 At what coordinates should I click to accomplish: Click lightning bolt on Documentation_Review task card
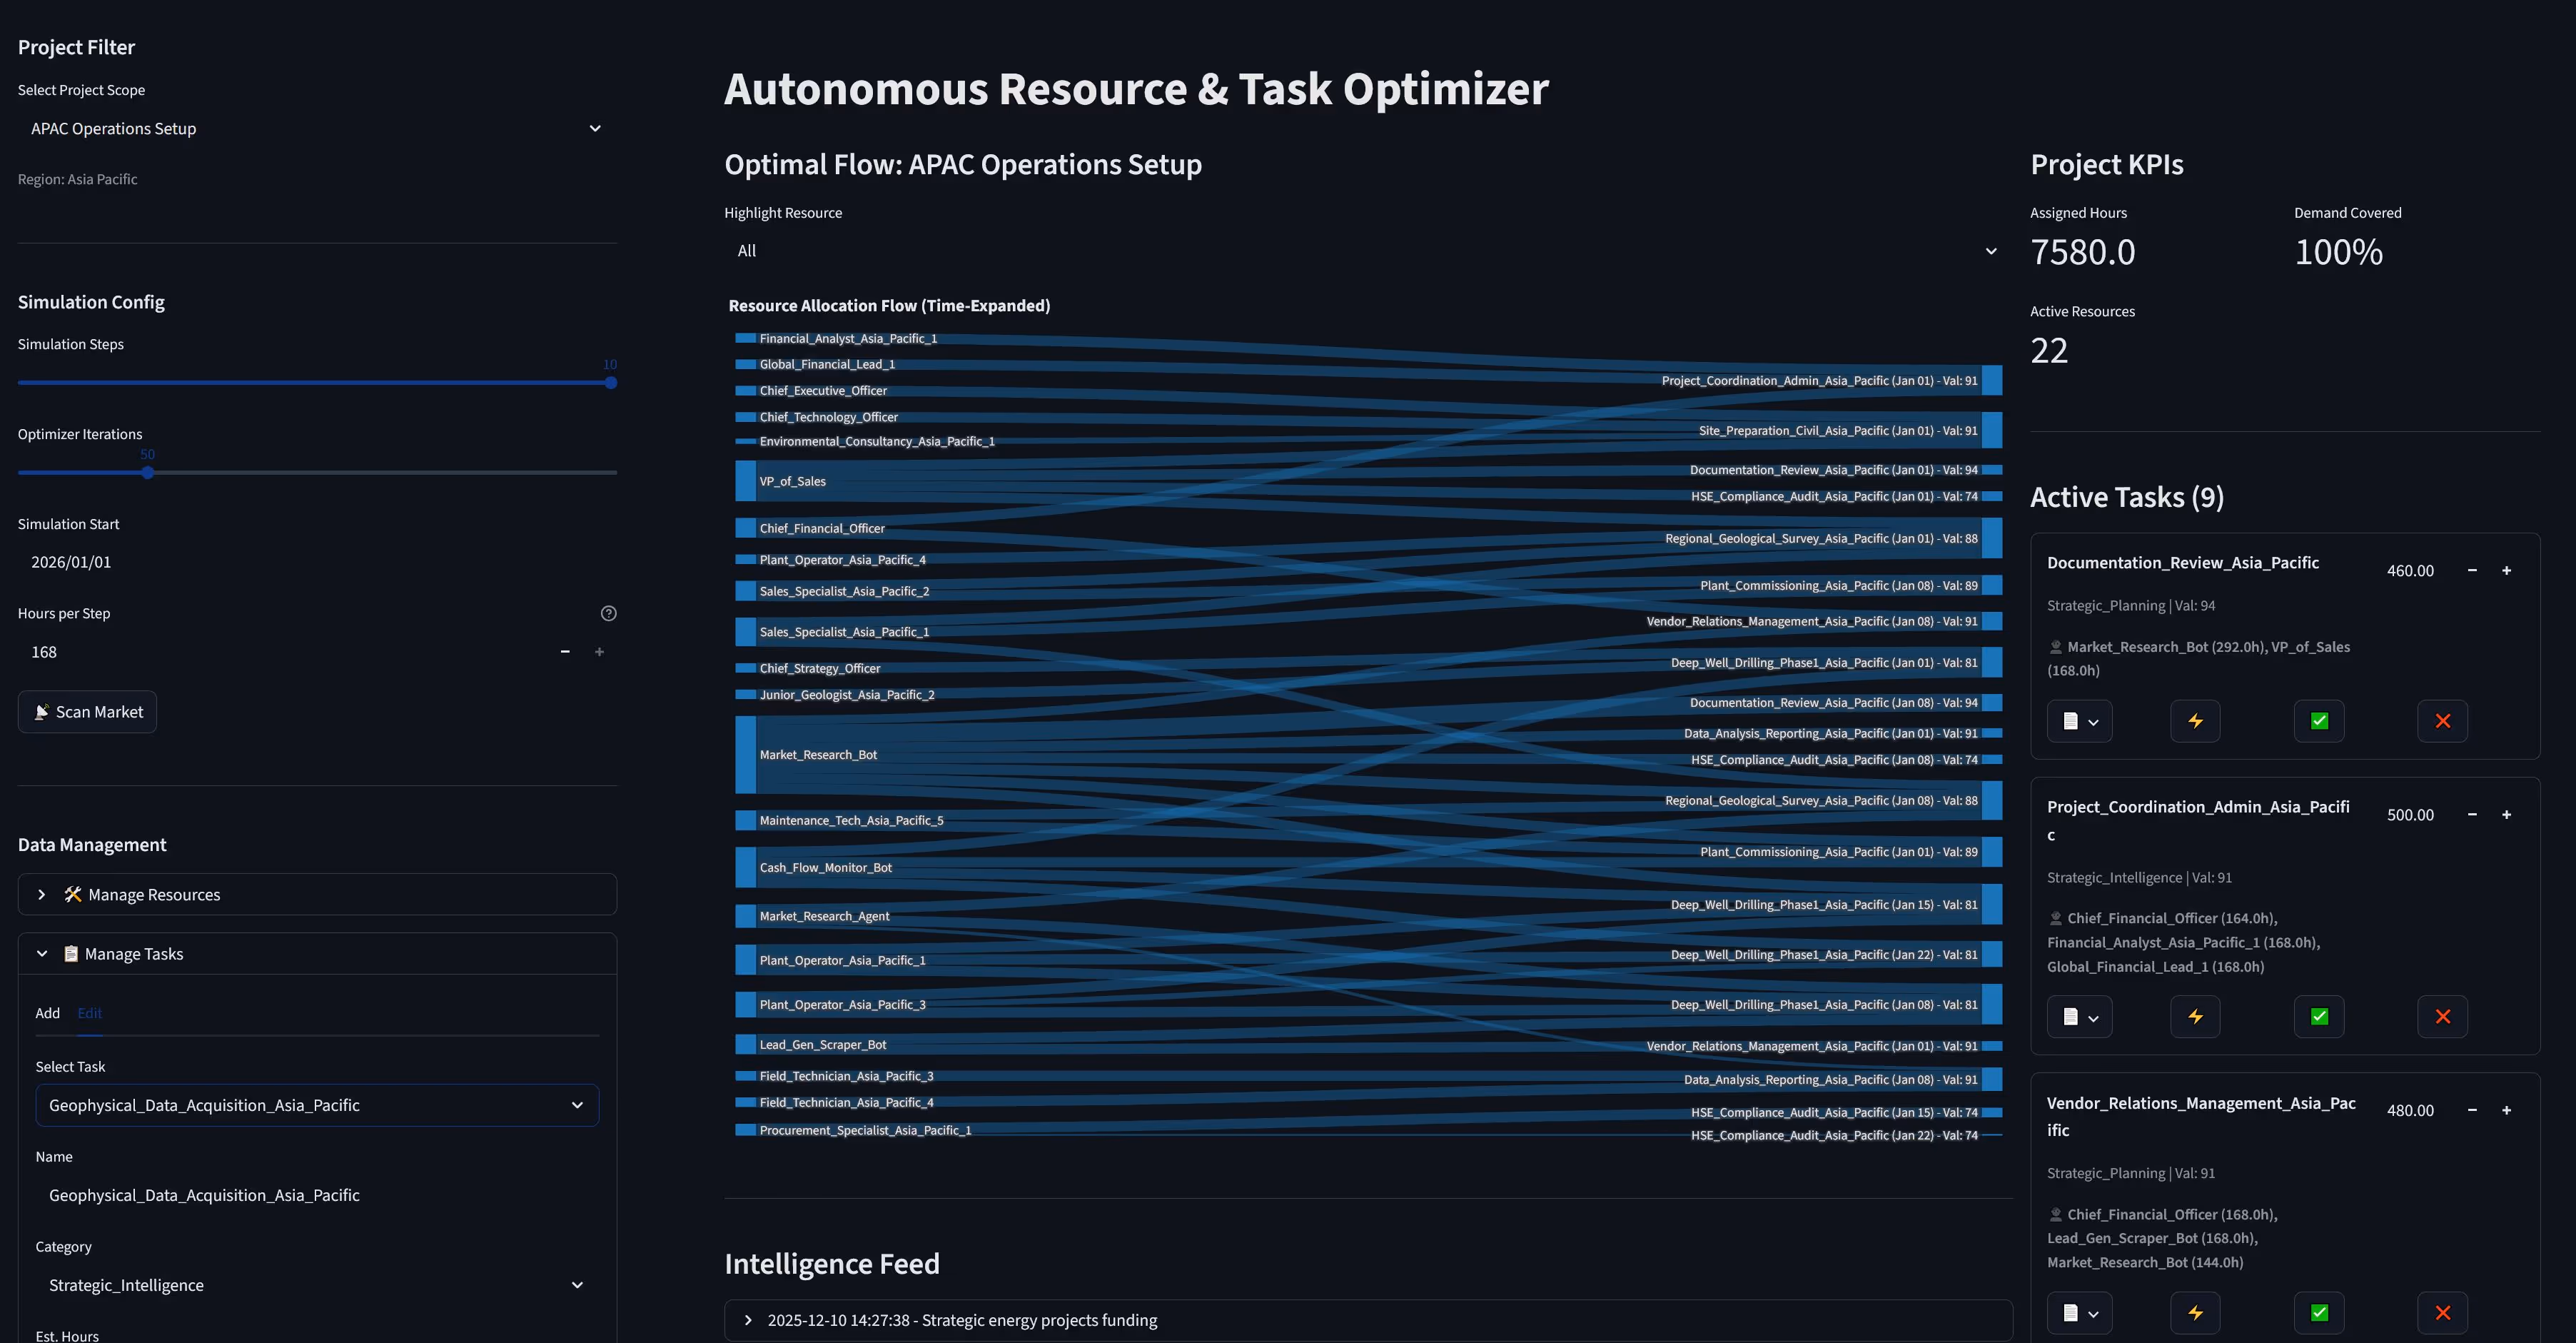tap(2195, 721)
